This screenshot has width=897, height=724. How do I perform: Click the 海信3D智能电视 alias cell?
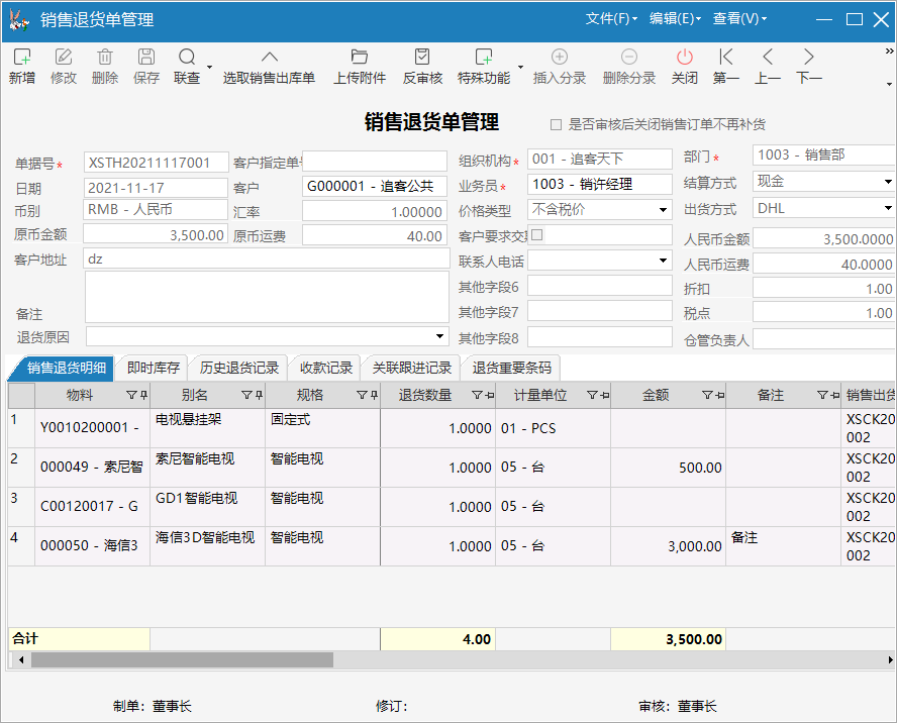click(208, 546)
